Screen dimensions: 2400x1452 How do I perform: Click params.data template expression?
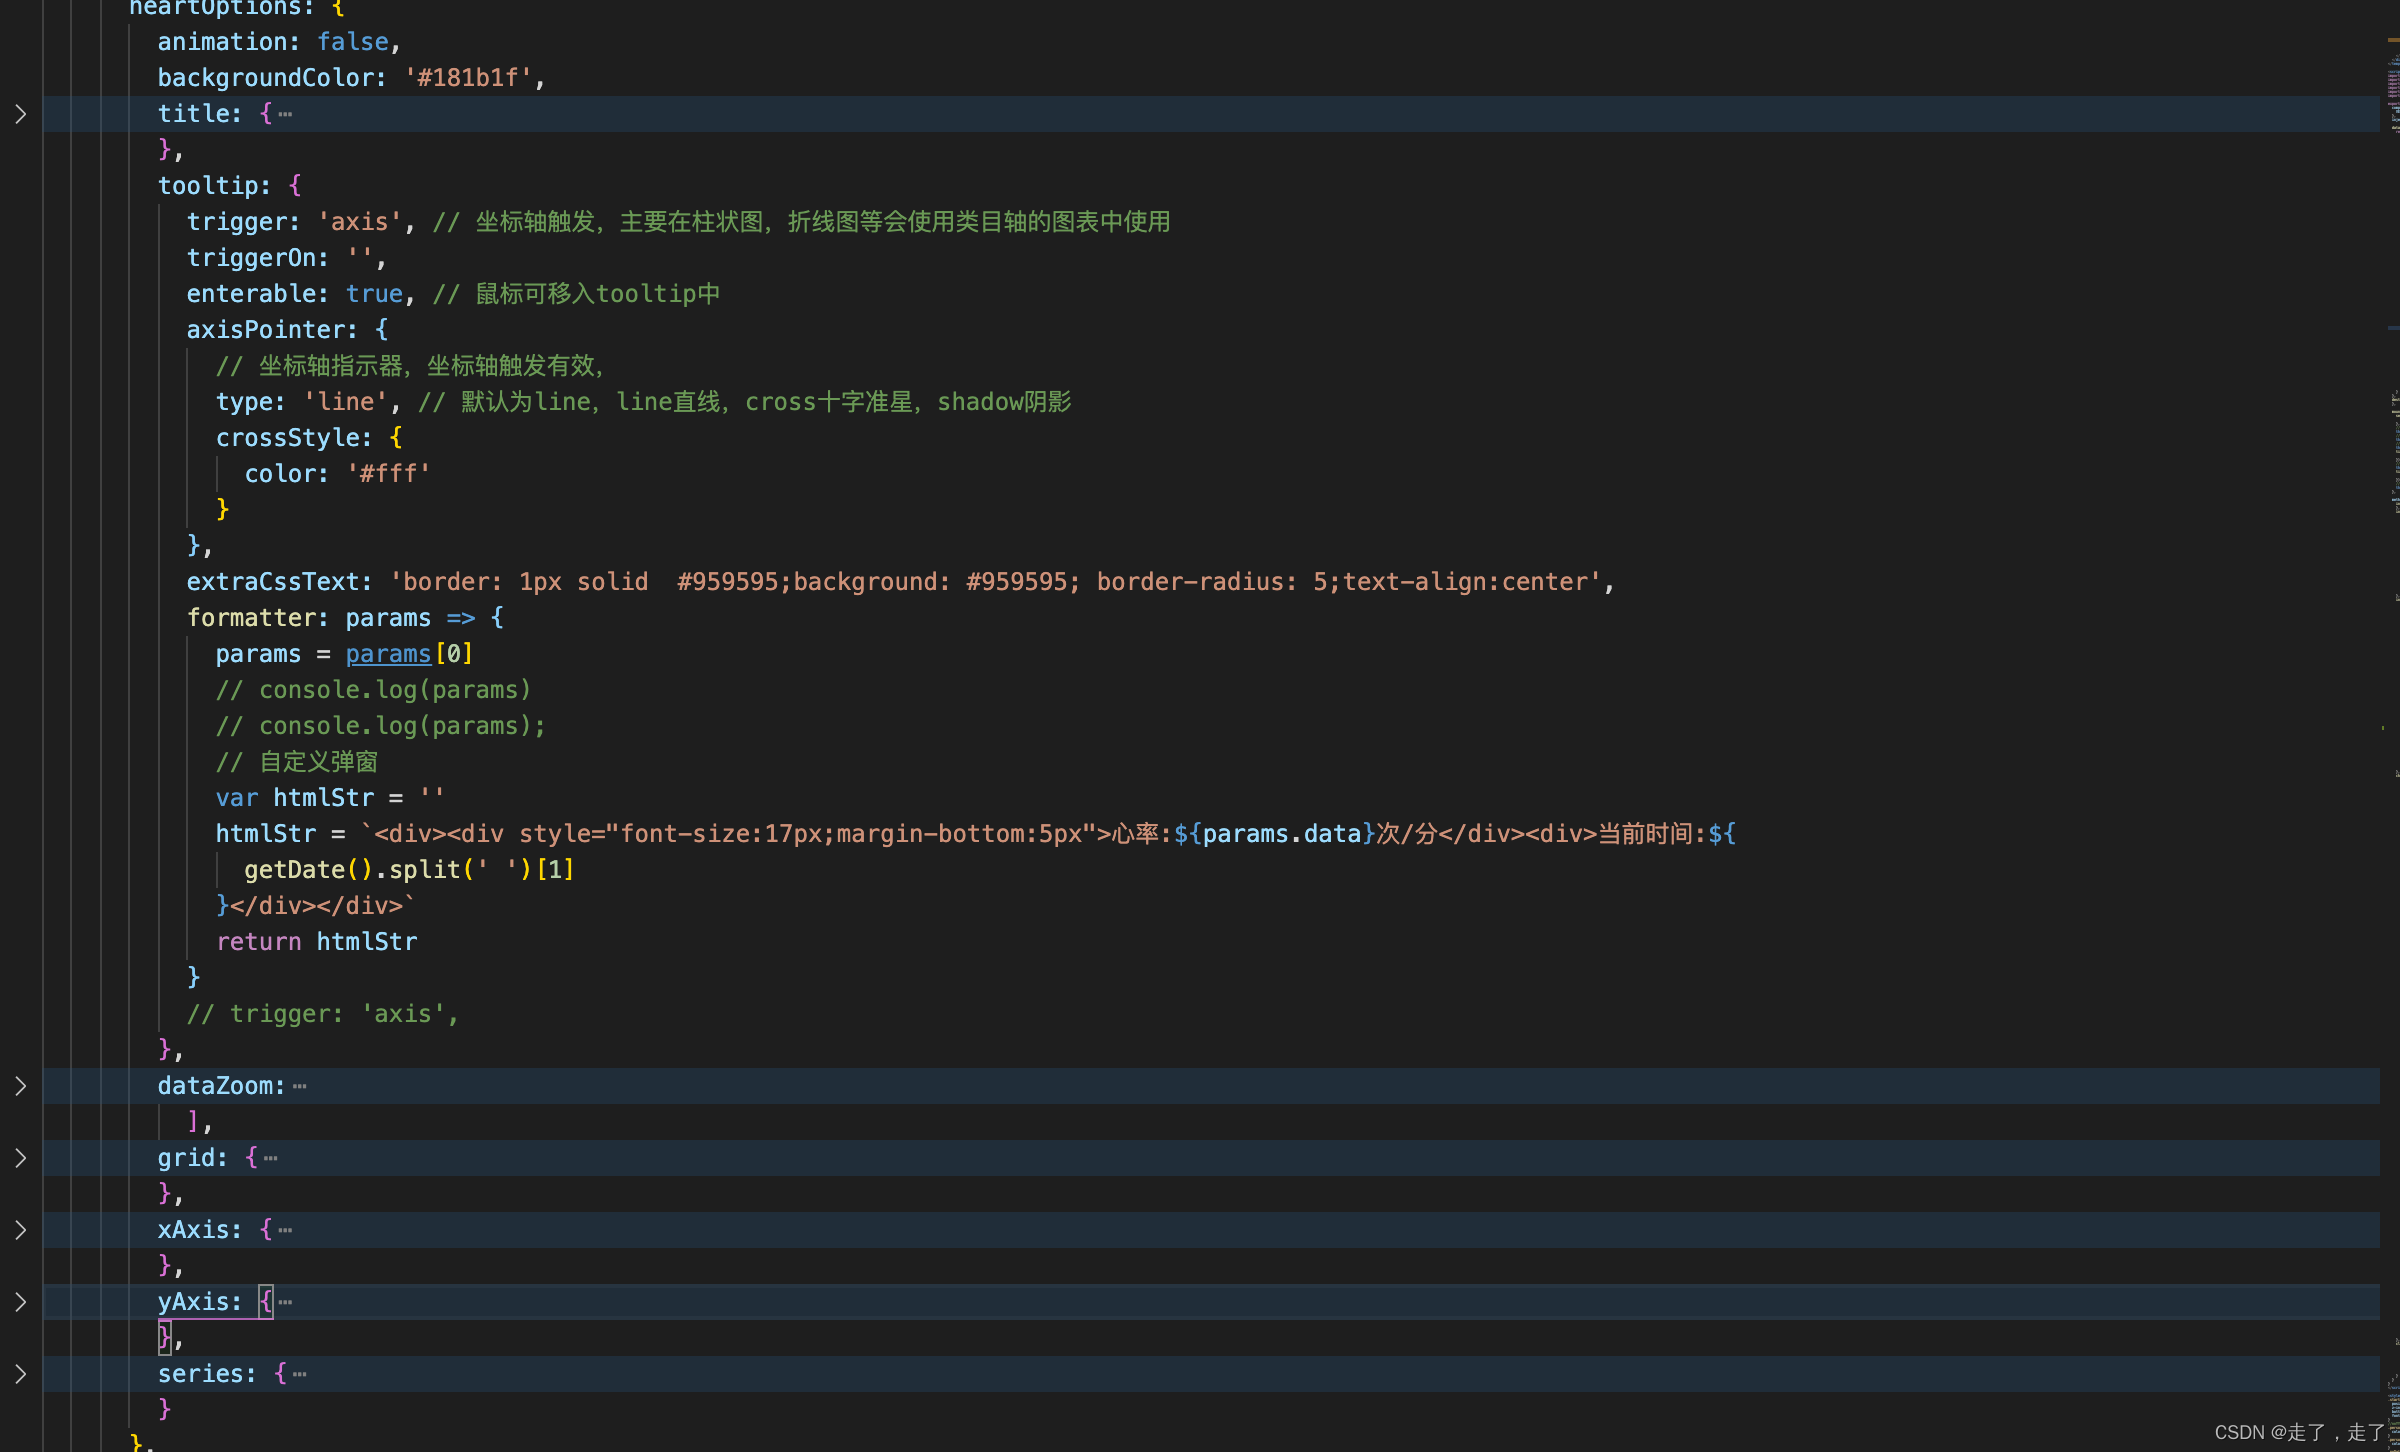tap(1281, 834)
